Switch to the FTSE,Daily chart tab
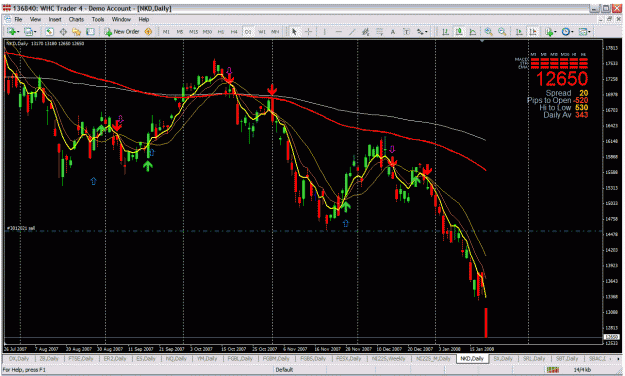Screen dimensions: 625x376 (x=81, y=359)
